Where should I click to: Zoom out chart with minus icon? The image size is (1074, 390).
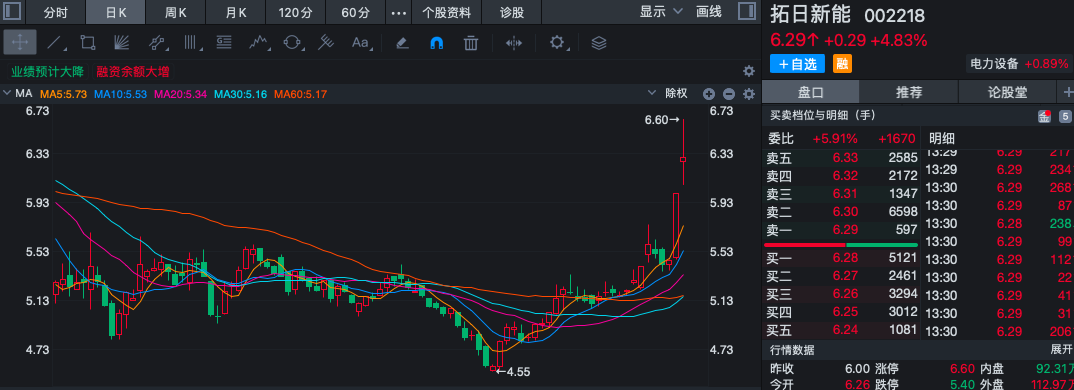coord(729,94)
